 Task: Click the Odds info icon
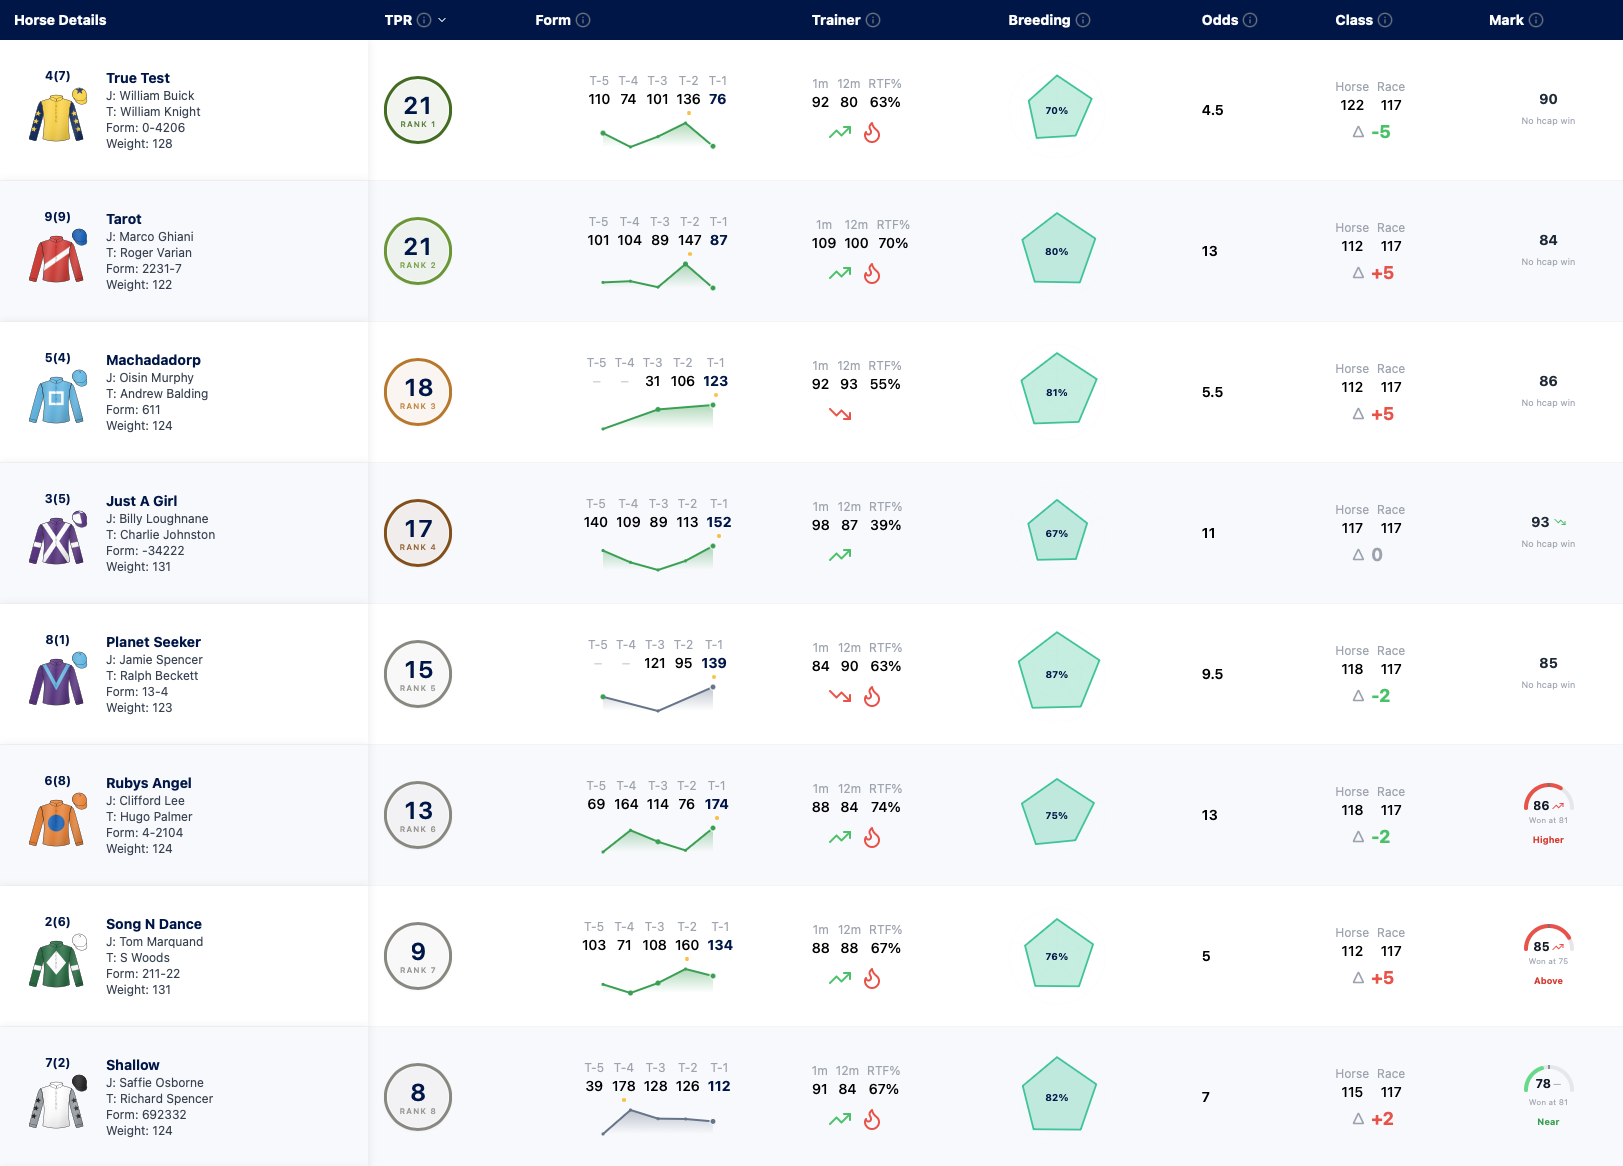pyautogui.click(x=1250, y=20)
